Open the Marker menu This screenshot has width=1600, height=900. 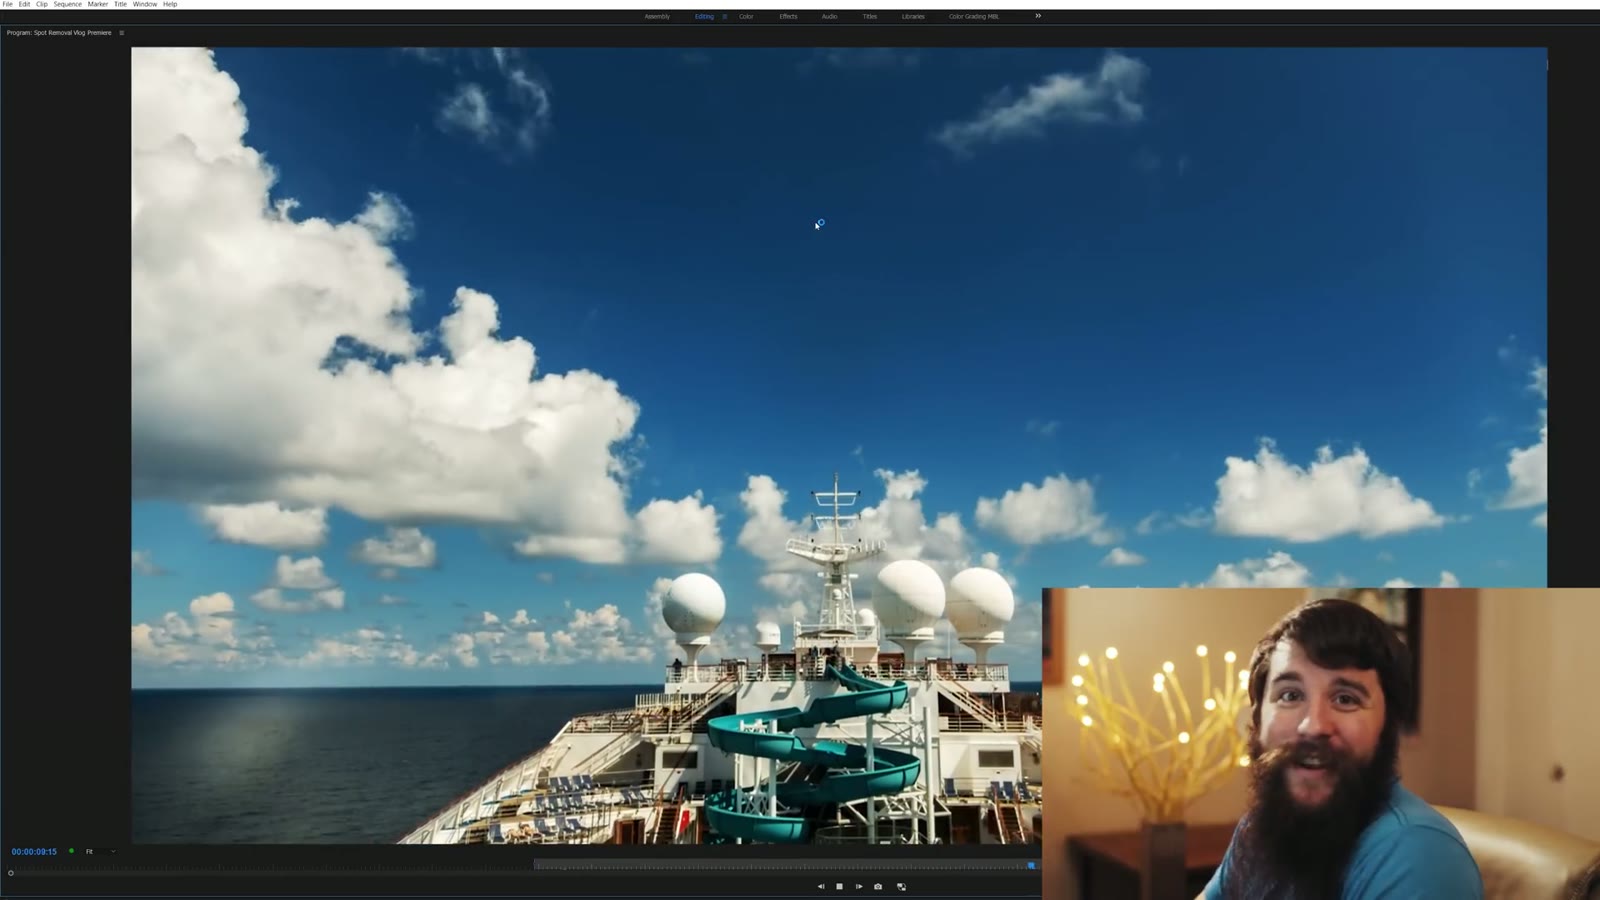[98, 4]
